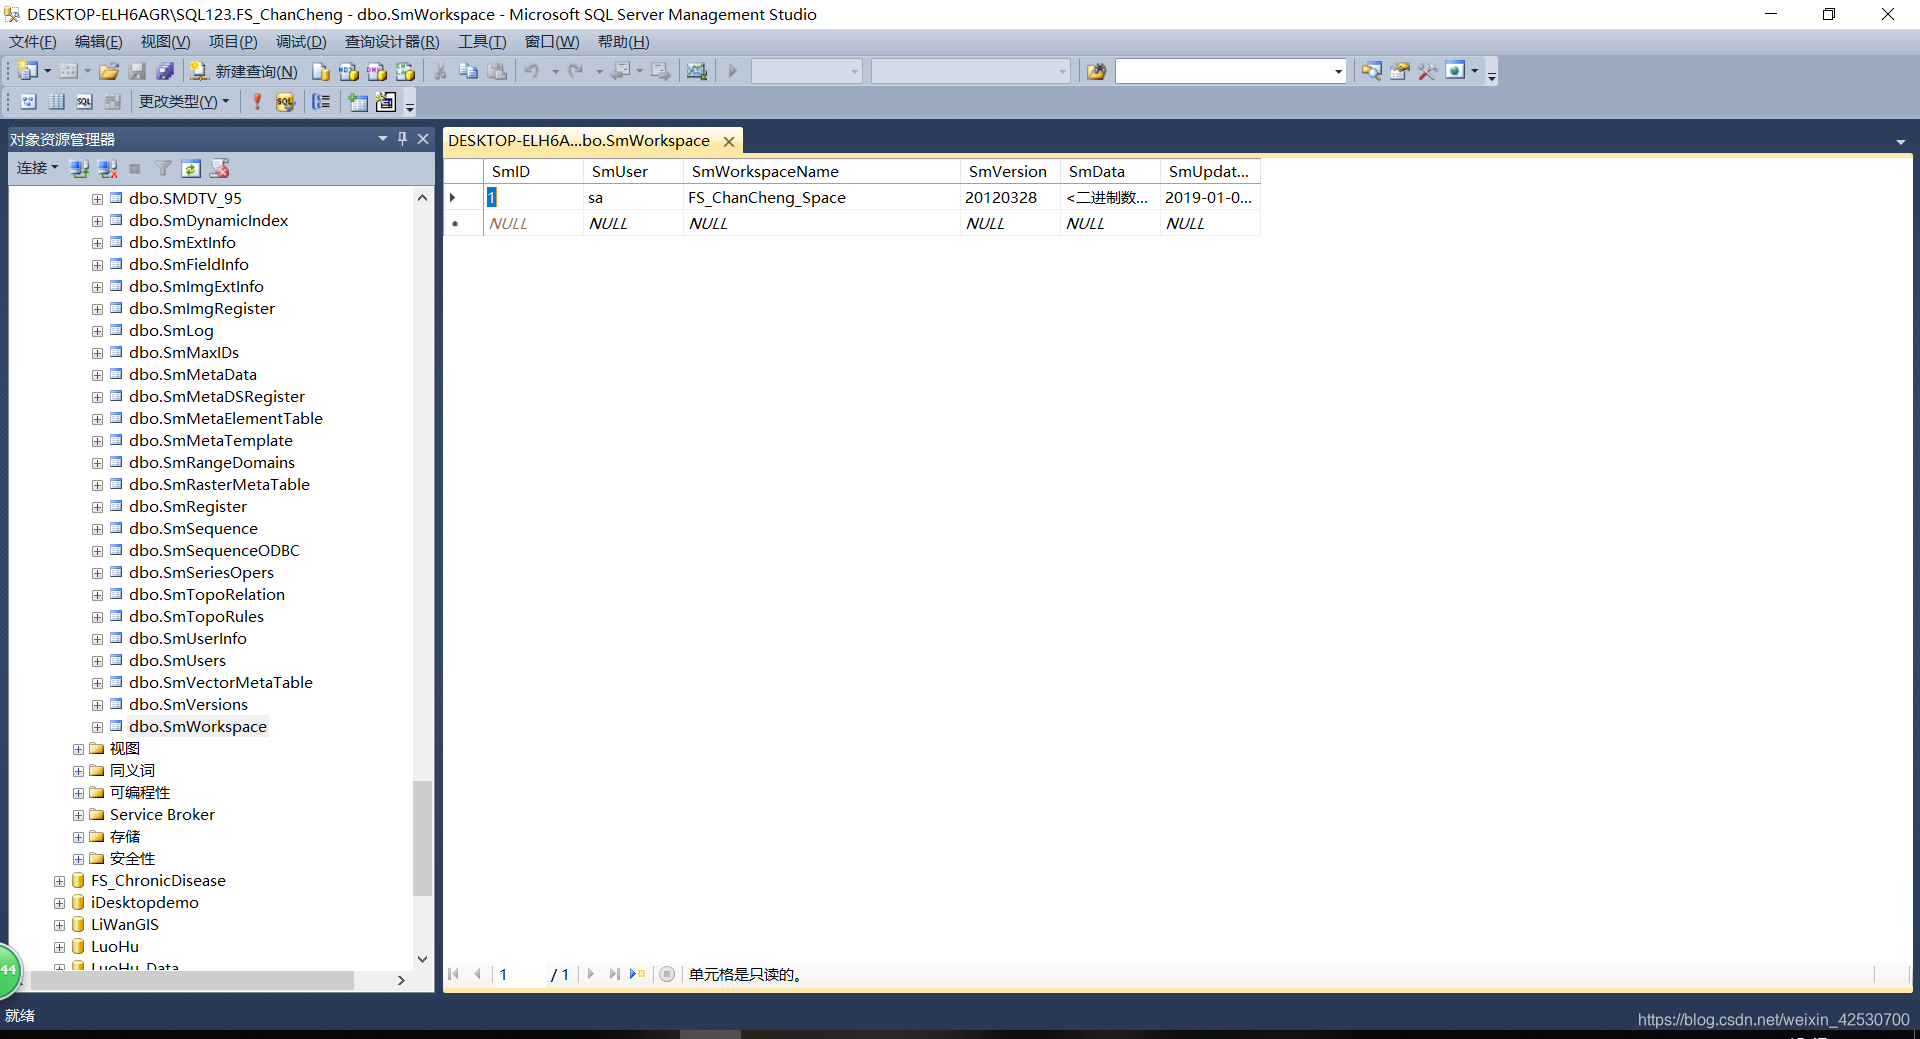The height and width of the screenshot is (1039, 1920).
Task: Open an Analysis Services DMX query
Action: click(376, 71)
